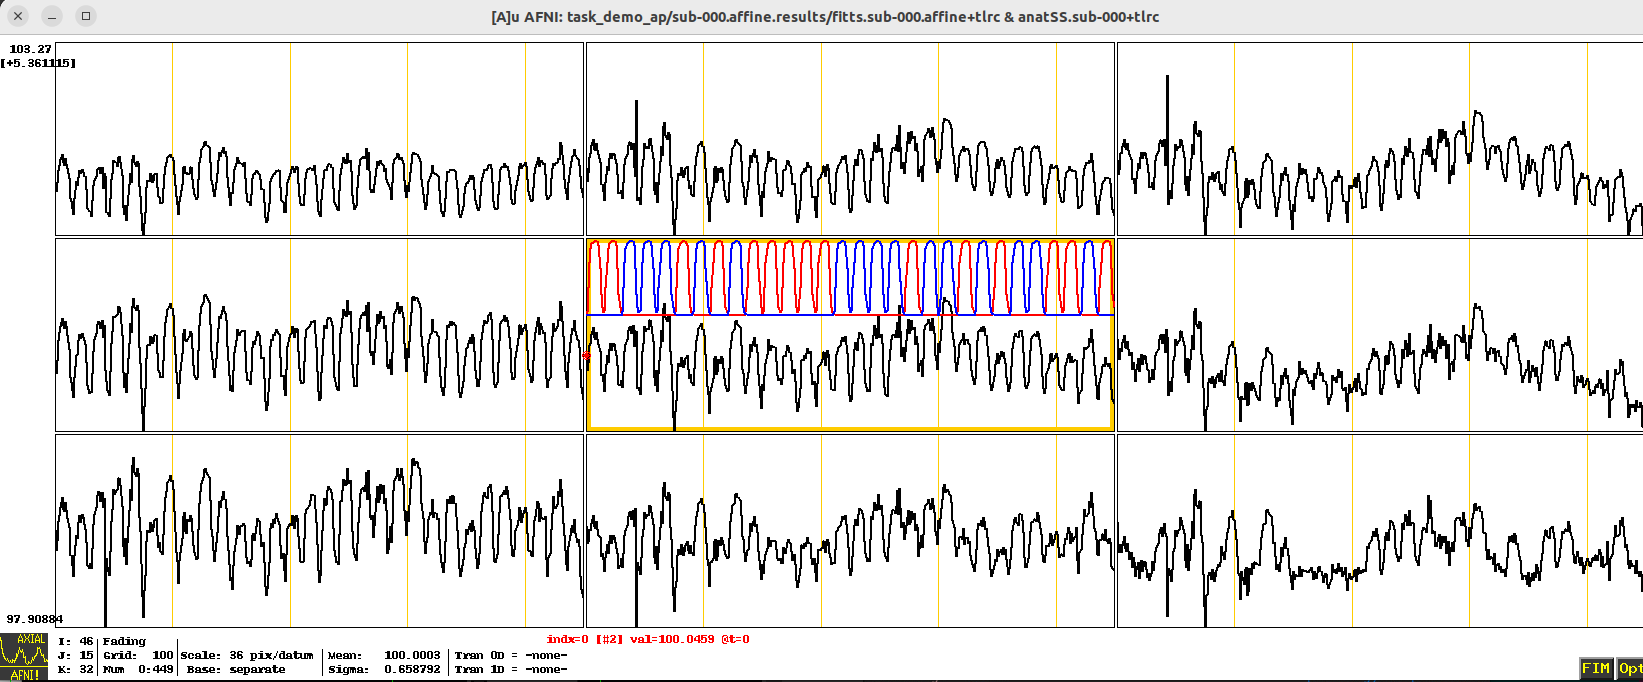Click the red time index marker dot

click(587, 356)
